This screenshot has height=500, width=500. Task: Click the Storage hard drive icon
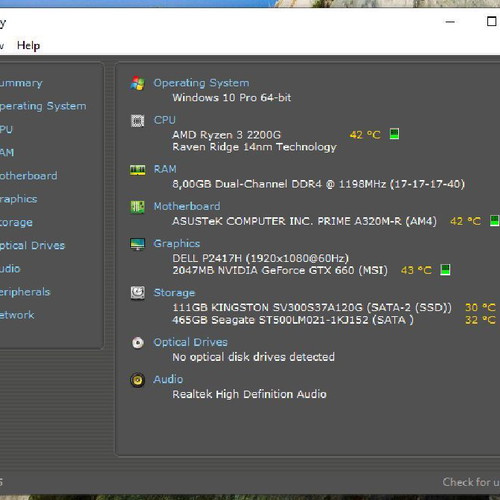[x=137, y=293]
